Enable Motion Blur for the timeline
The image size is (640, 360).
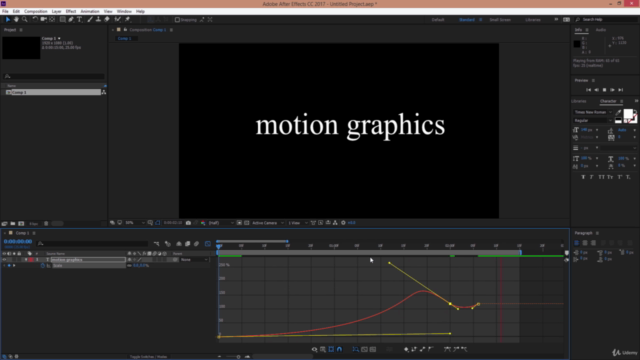(x=196, y=244)
